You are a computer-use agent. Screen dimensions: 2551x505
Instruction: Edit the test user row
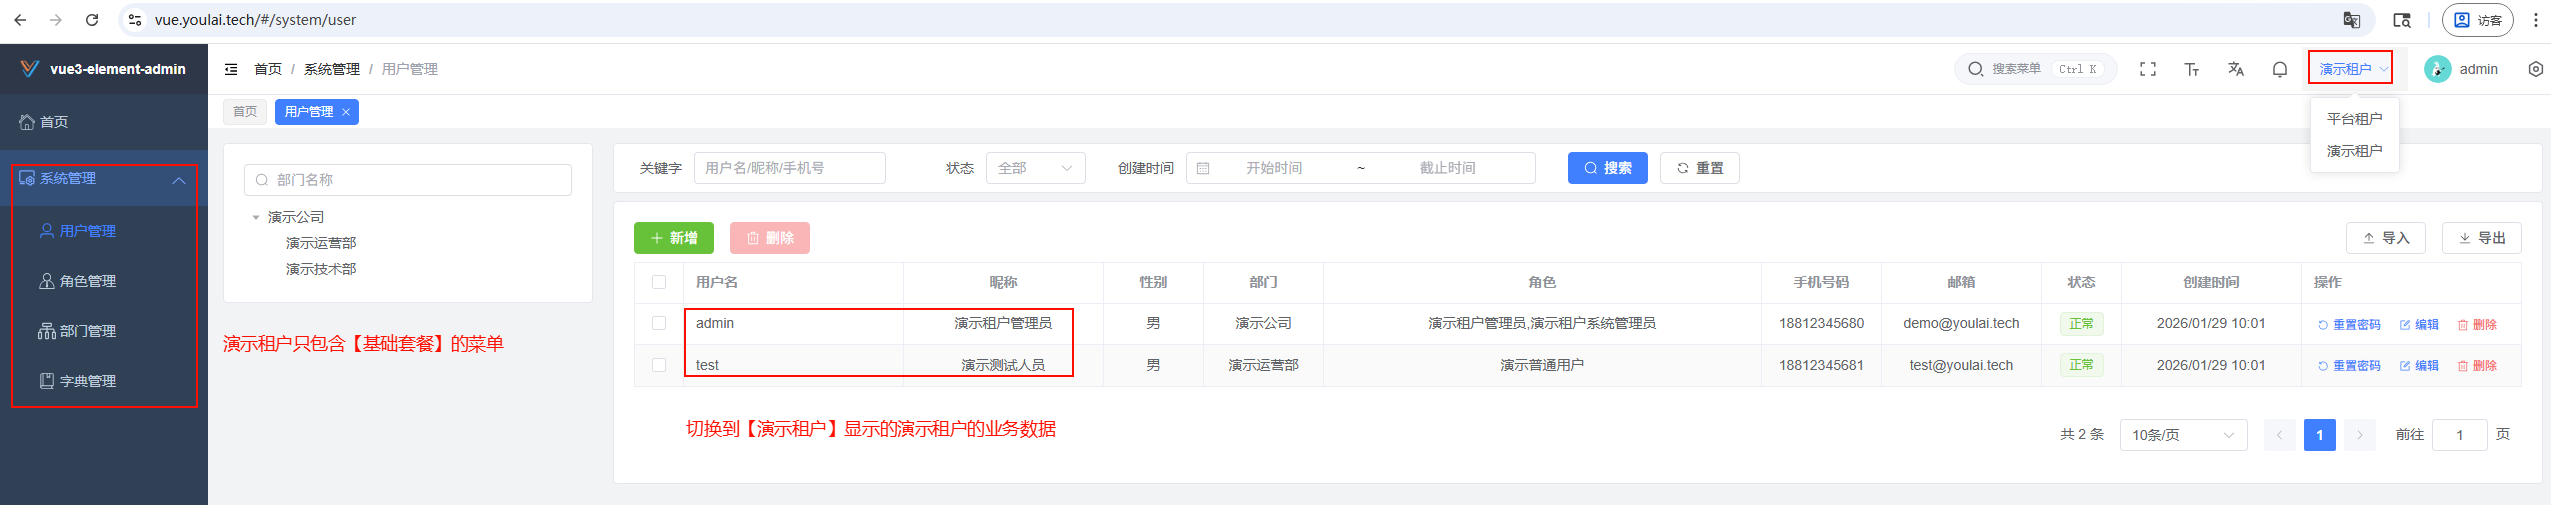(x=2419, y=366)
